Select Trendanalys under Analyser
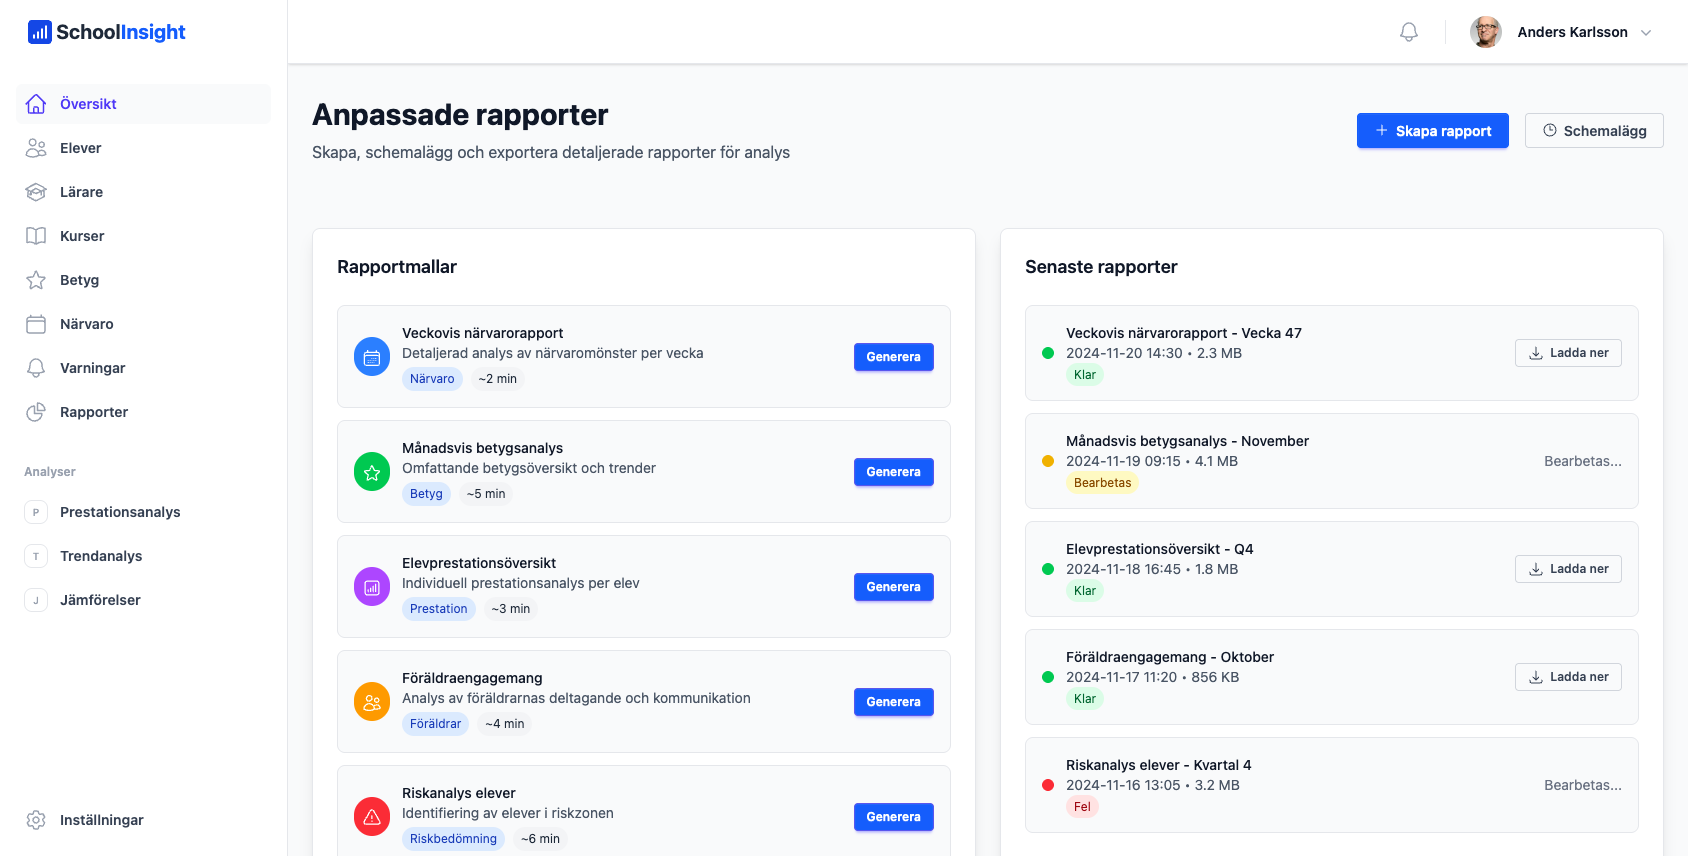1688x856 pixels. pos(100,556)
